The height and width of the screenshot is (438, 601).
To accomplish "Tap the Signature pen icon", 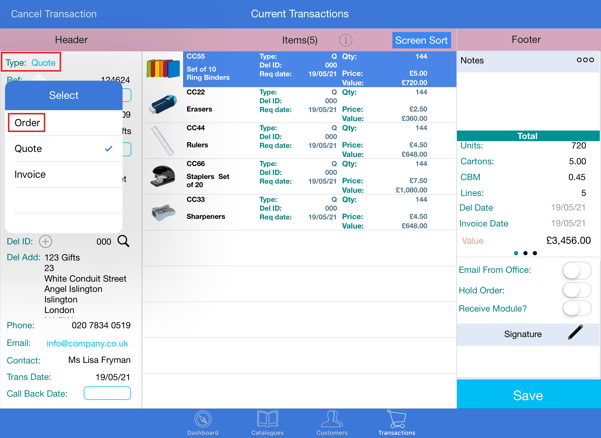I will tap(575, 334).
